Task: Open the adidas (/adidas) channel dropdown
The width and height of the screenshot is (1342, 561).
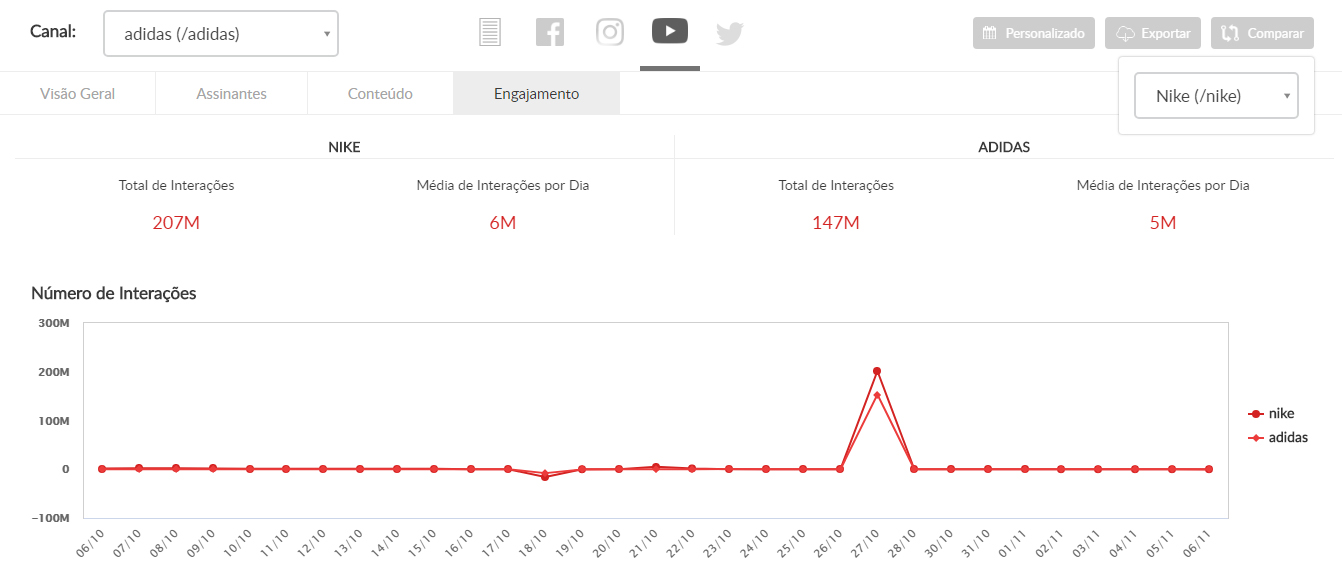Action: 221,34
